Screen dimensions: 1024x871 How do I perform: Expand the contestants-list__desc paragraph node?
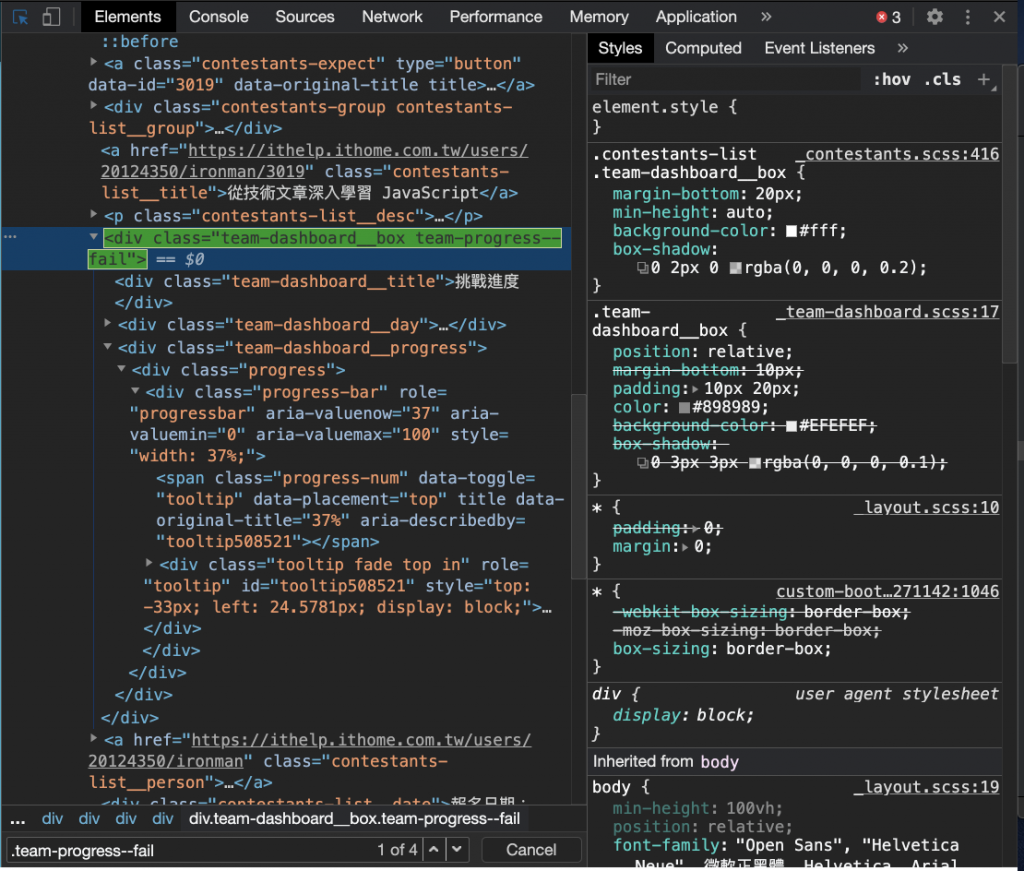pos(93,214)
